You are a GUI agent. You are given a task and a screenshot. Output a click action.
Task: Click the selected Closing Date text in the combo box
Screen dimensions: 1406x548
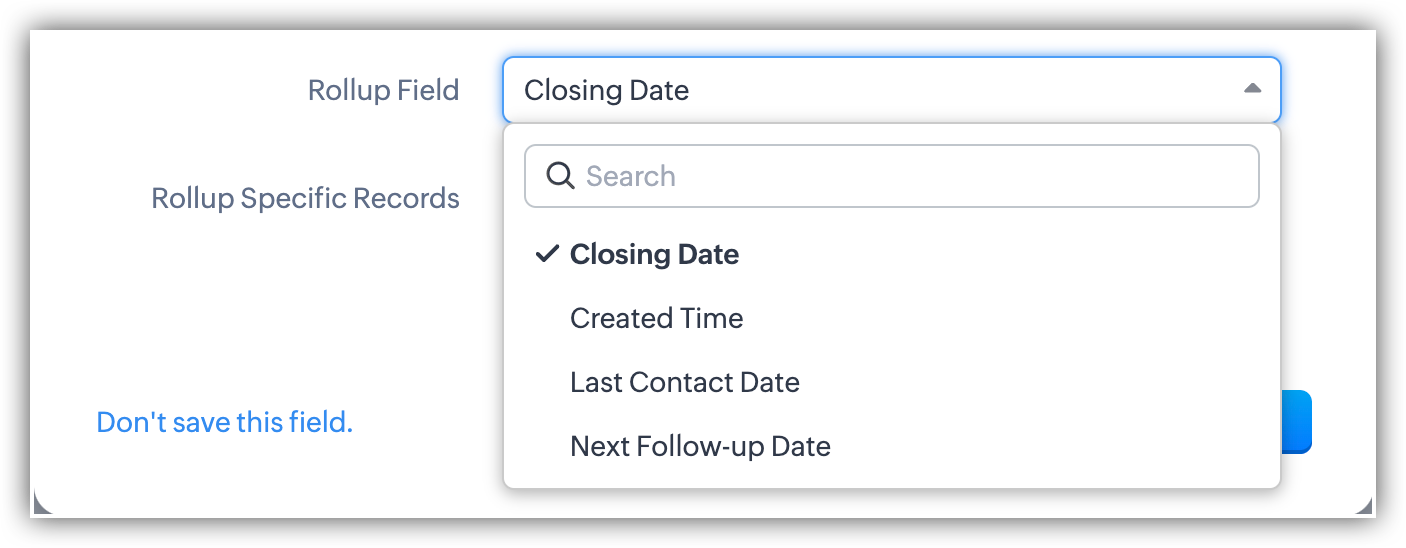pyautogui.click(x=606, y=90)
